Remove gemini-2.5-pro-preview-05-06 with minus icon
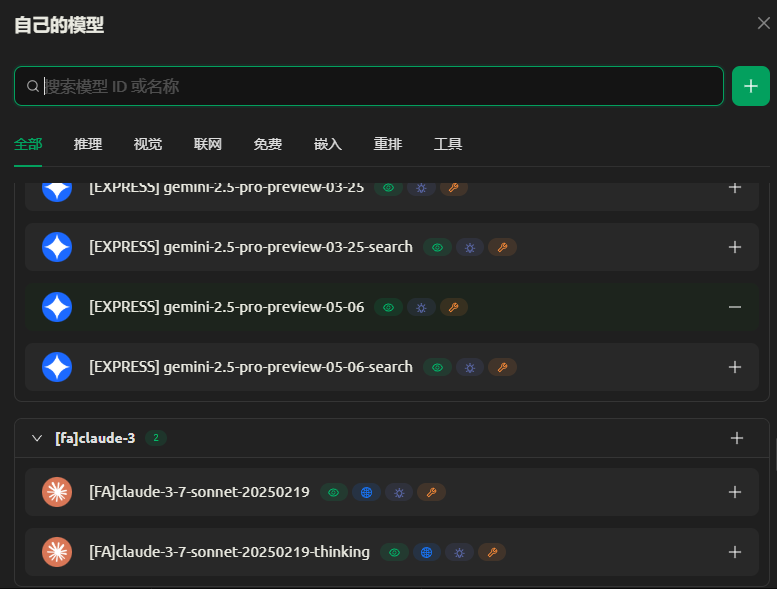The height and width of the screenshot is (589, 777). click(x=735, y=307)
